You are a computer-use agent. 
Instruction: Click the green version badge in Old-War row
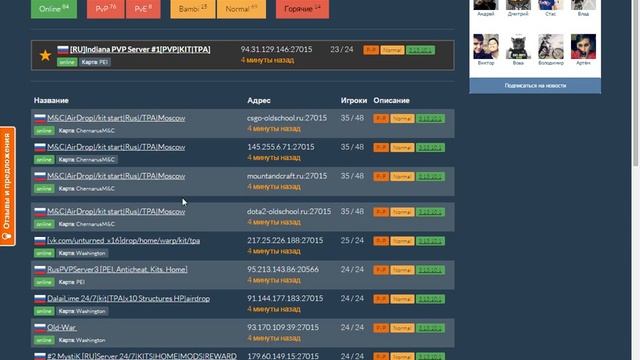[x=430, y=328]
